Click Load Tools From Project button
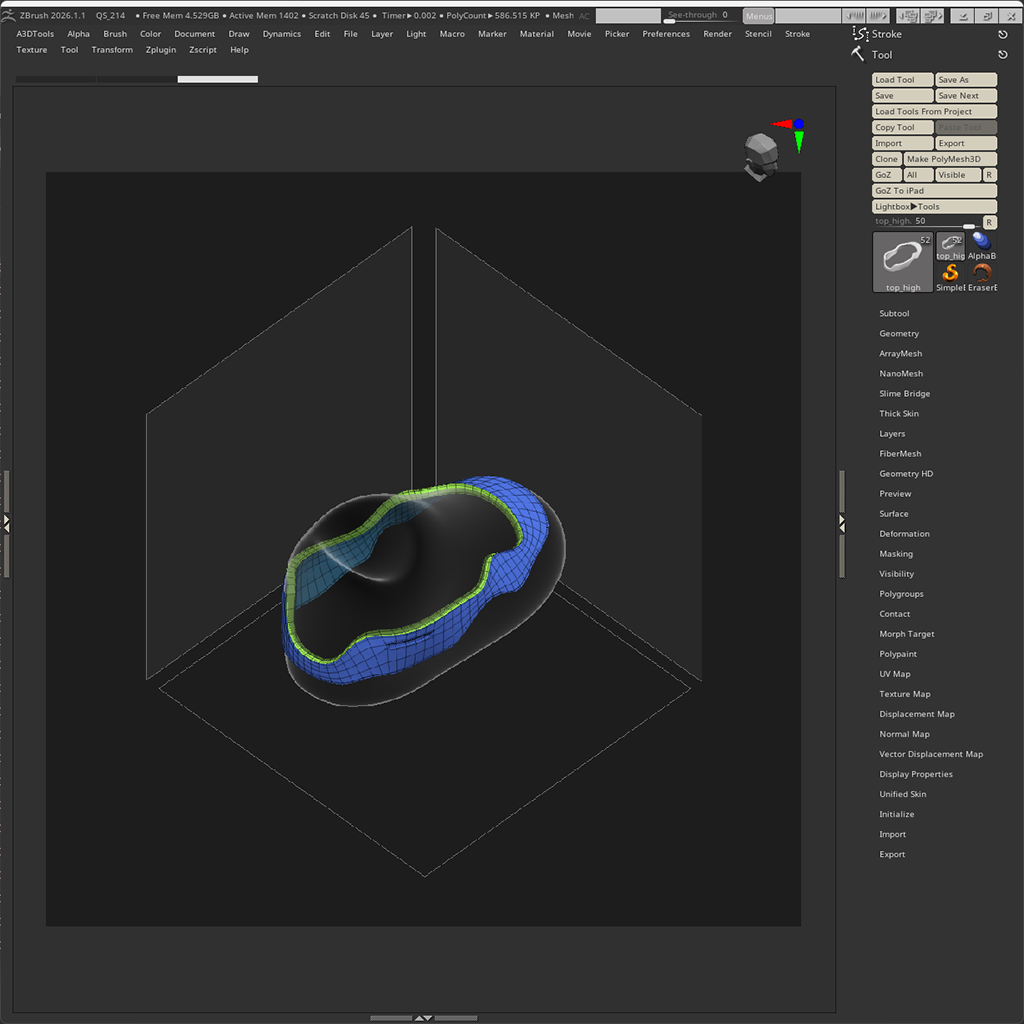 pos(935,112)
